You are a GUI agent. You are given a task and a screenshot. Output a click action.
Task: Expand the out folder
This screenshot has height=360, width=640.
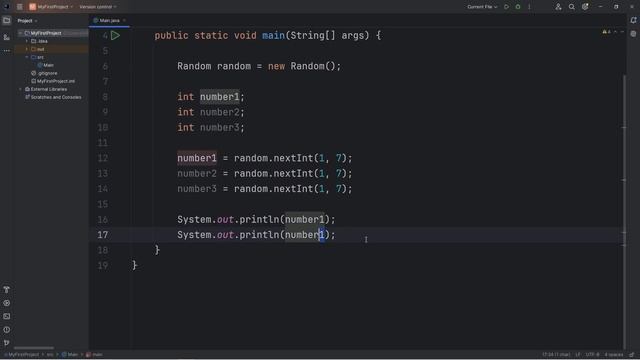point(27,49)
